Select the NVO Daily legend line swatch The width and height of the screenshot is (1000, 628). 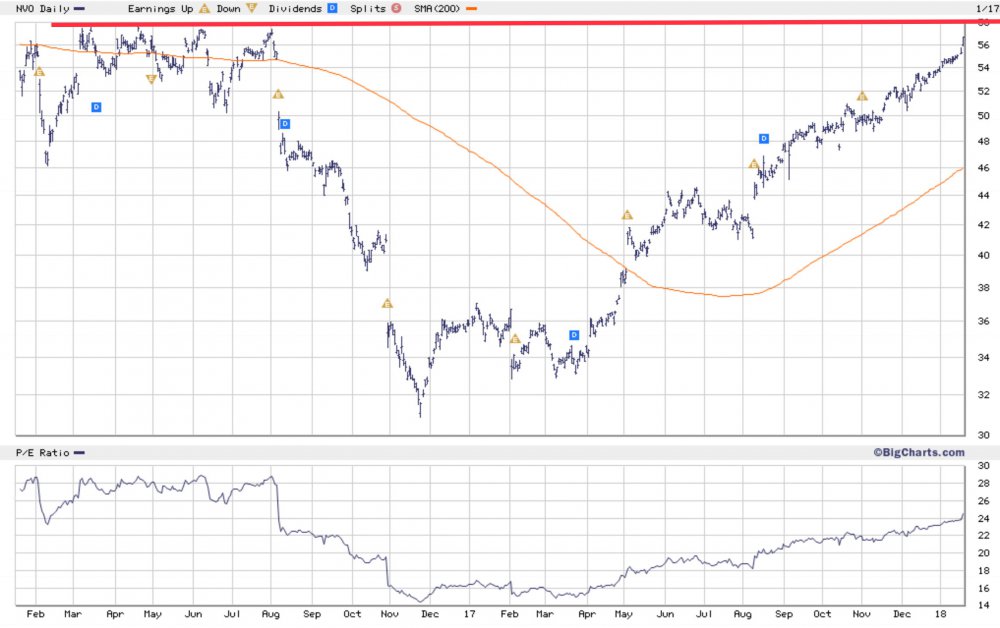79,9
